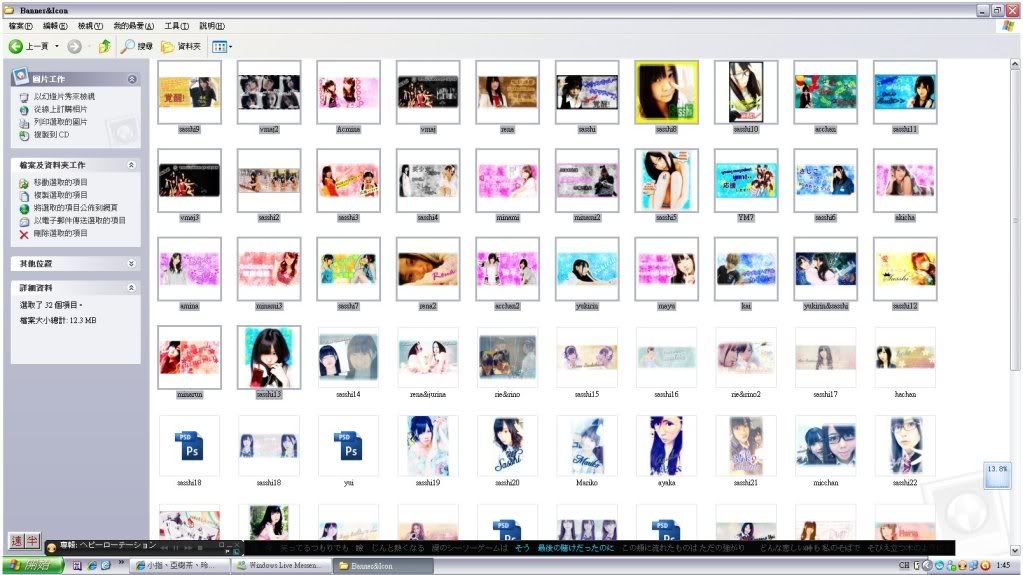Click 以幻燈片秀來檢視 slideshow link

pyautogui.click(x=63, y=97)
